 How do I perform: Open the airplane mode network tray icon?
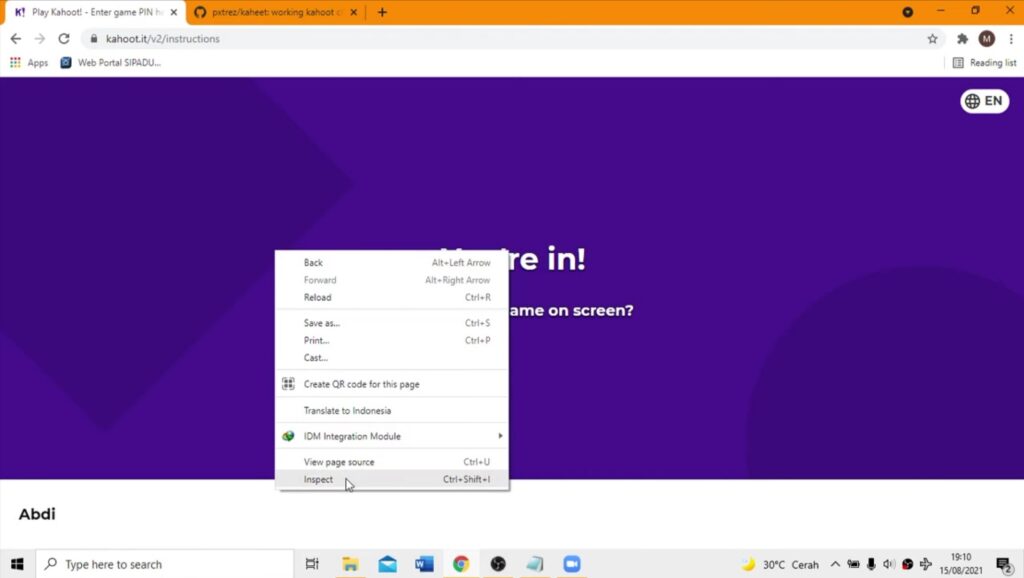coord(925,564)
